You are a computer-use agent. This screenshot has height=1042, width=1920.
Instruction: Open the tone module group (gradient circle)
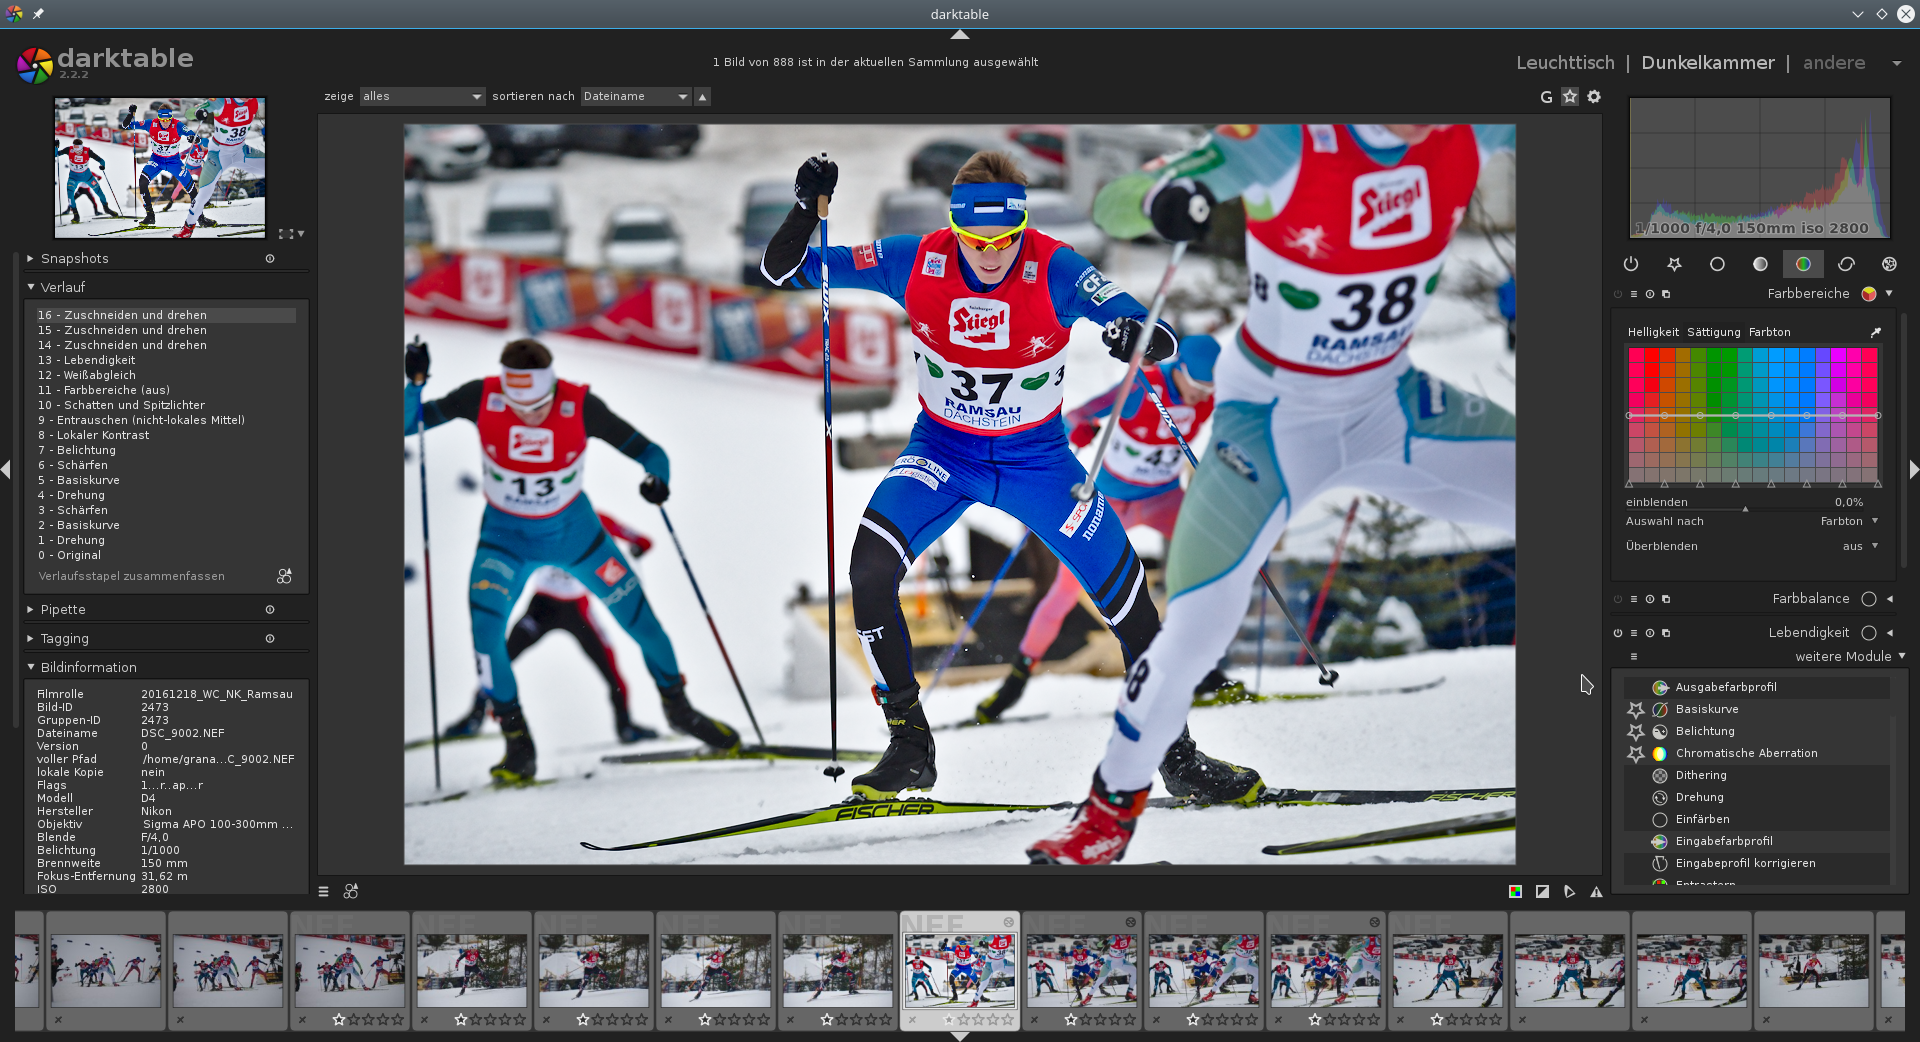pyautogui.click(x=1760, y=264)
